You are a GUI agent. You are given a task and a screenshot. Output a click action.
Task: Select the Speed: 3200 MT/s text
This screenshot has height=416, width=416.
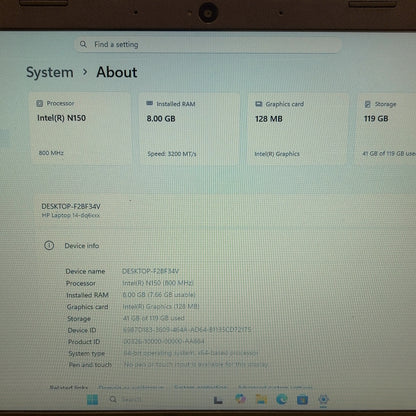[172, 154]
